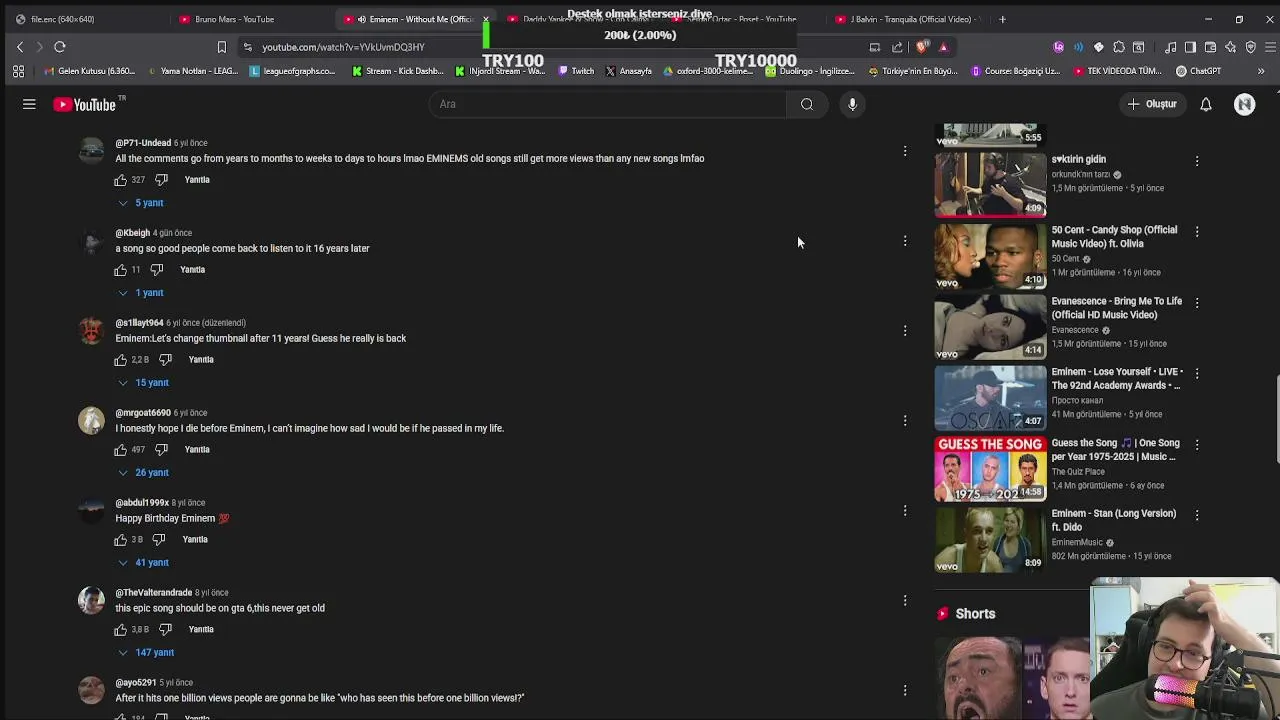Expand 5 yanıt replies under @P71-Undead
This screenshot has height=720, width=1280.
coord(141,203)
